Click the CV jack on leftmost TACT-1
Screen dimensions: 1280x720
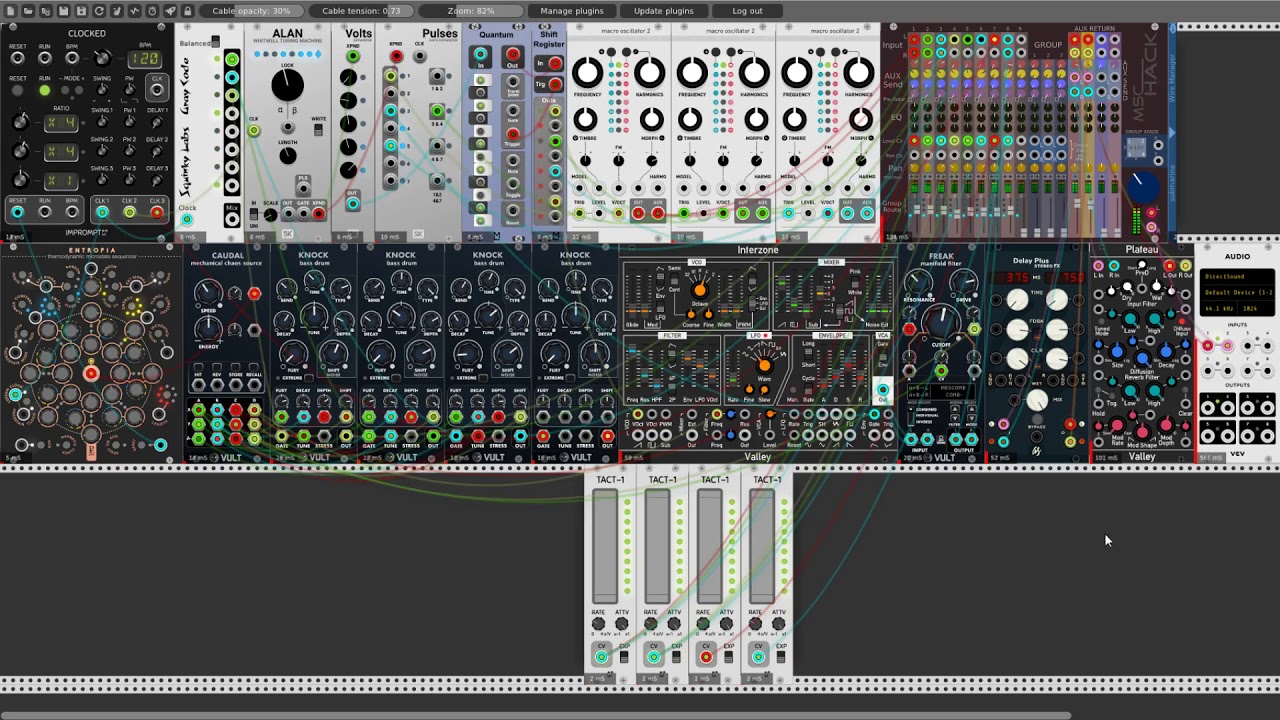(601, 657)
